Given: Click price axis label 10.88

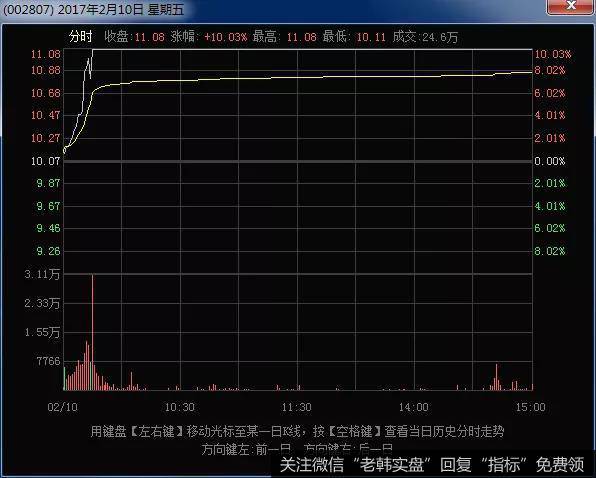Looking at the screenshot, I should pyautogui.click(x=46, y=70).
